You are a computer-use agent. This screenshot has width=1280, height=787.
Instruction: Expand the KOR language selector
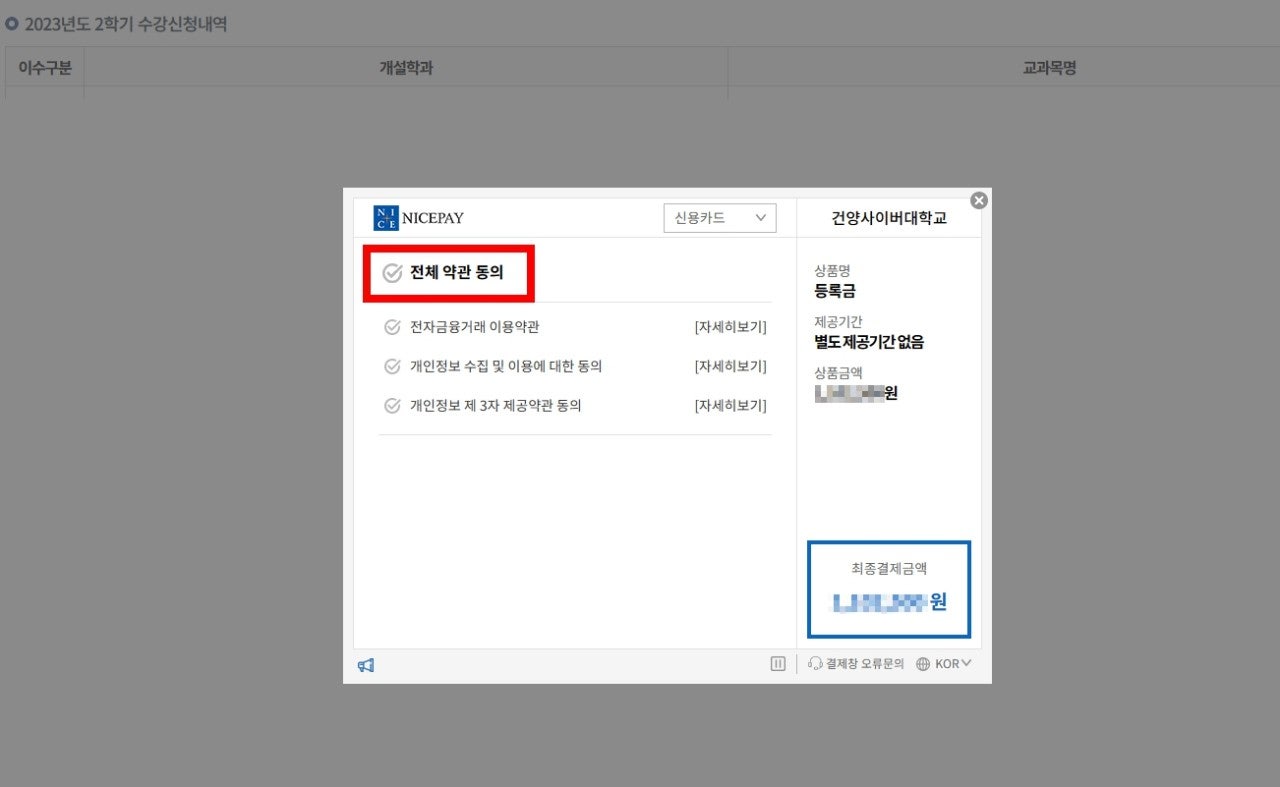coord(953,664)
